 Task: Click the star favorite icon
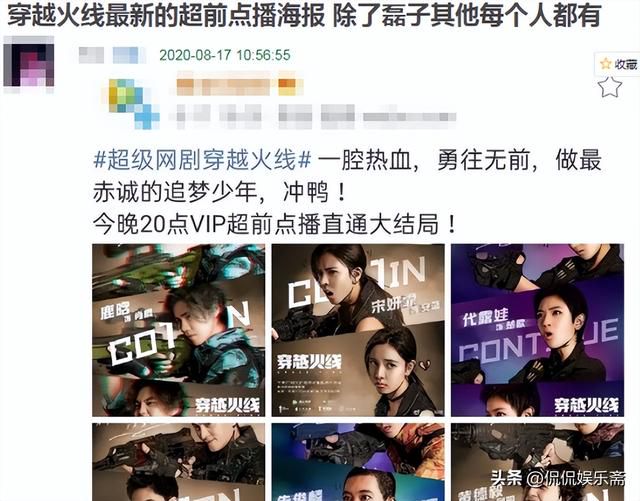609,87
